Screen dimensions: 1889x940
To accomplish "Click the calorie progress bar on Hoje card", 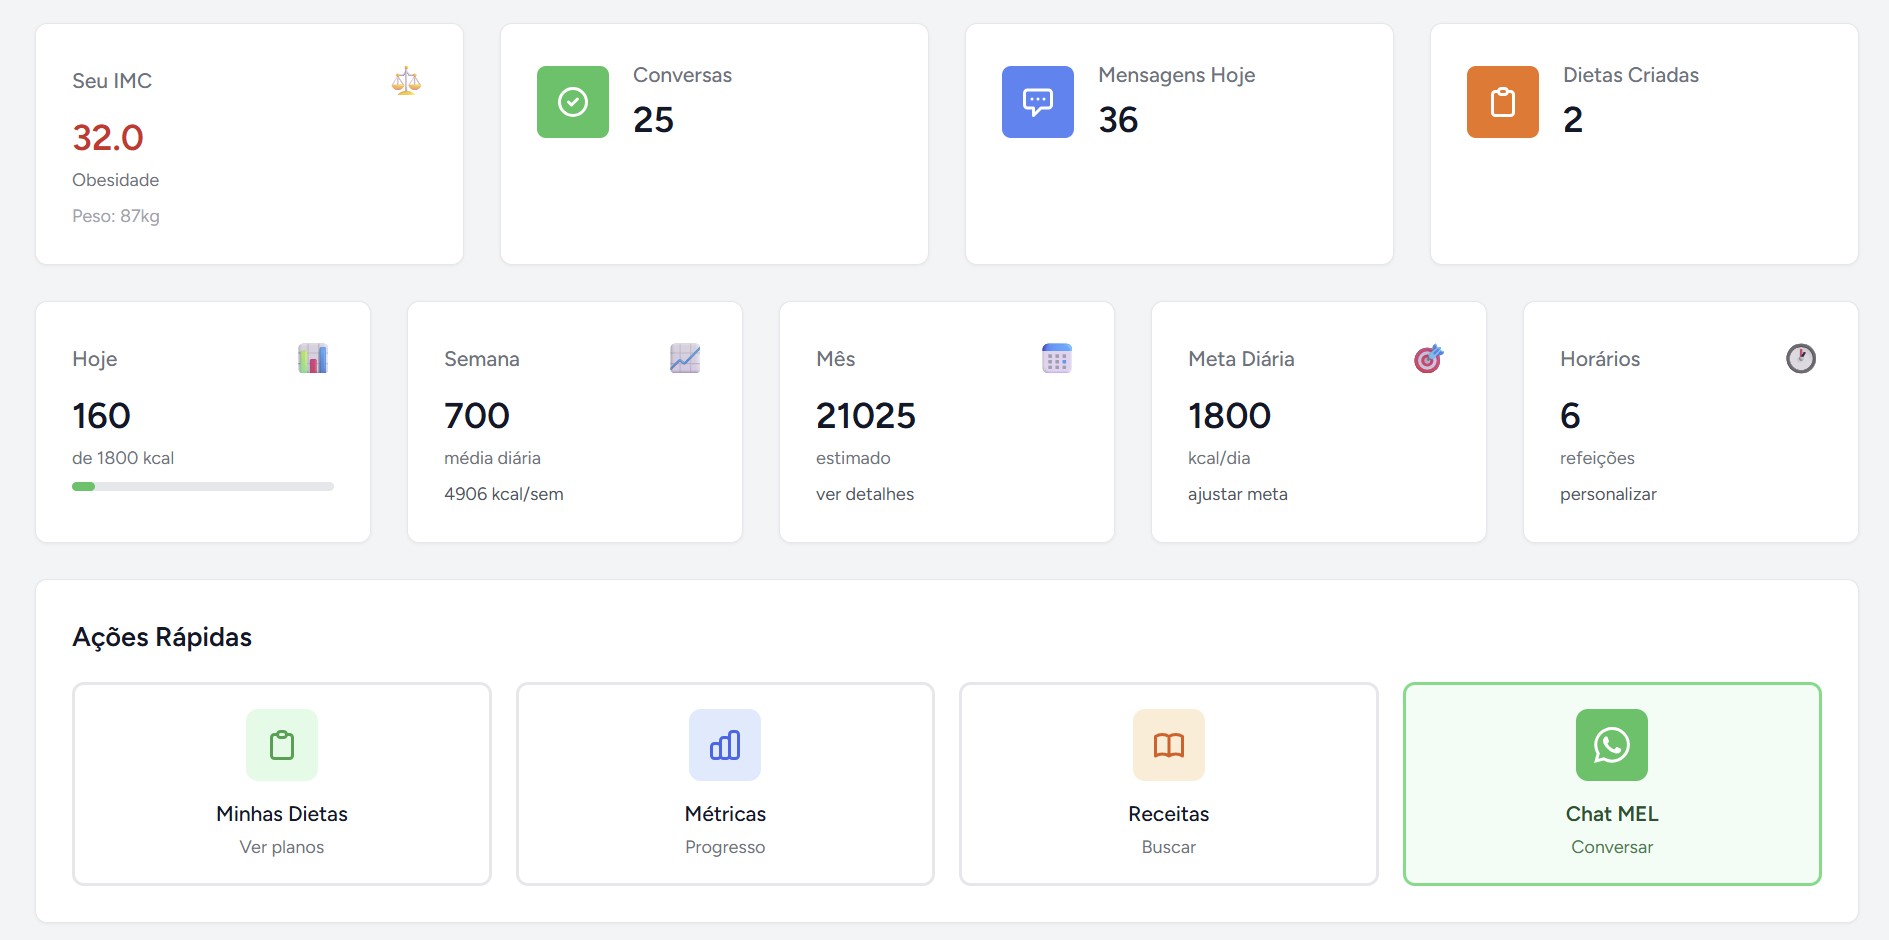I will pyautogui.click(x=202, y=487).
